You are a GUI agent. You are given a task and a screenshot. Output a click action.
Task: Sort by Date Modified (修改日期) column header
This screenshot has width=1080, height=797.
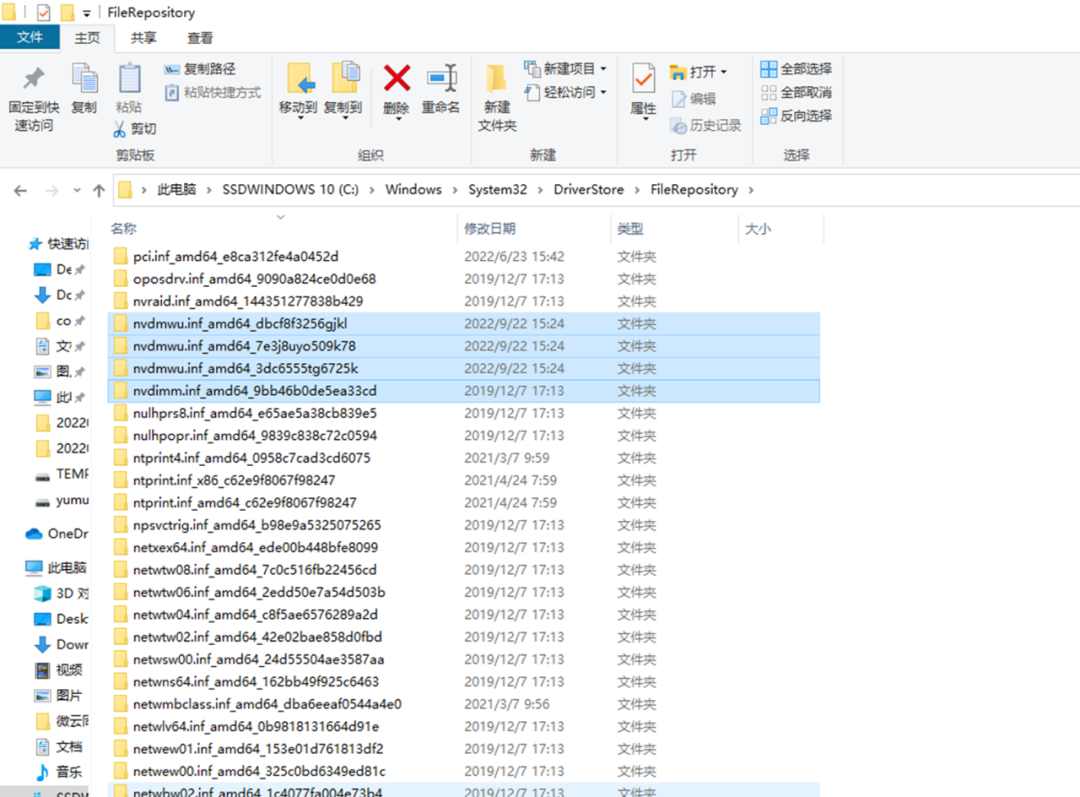tap(490, 229)
